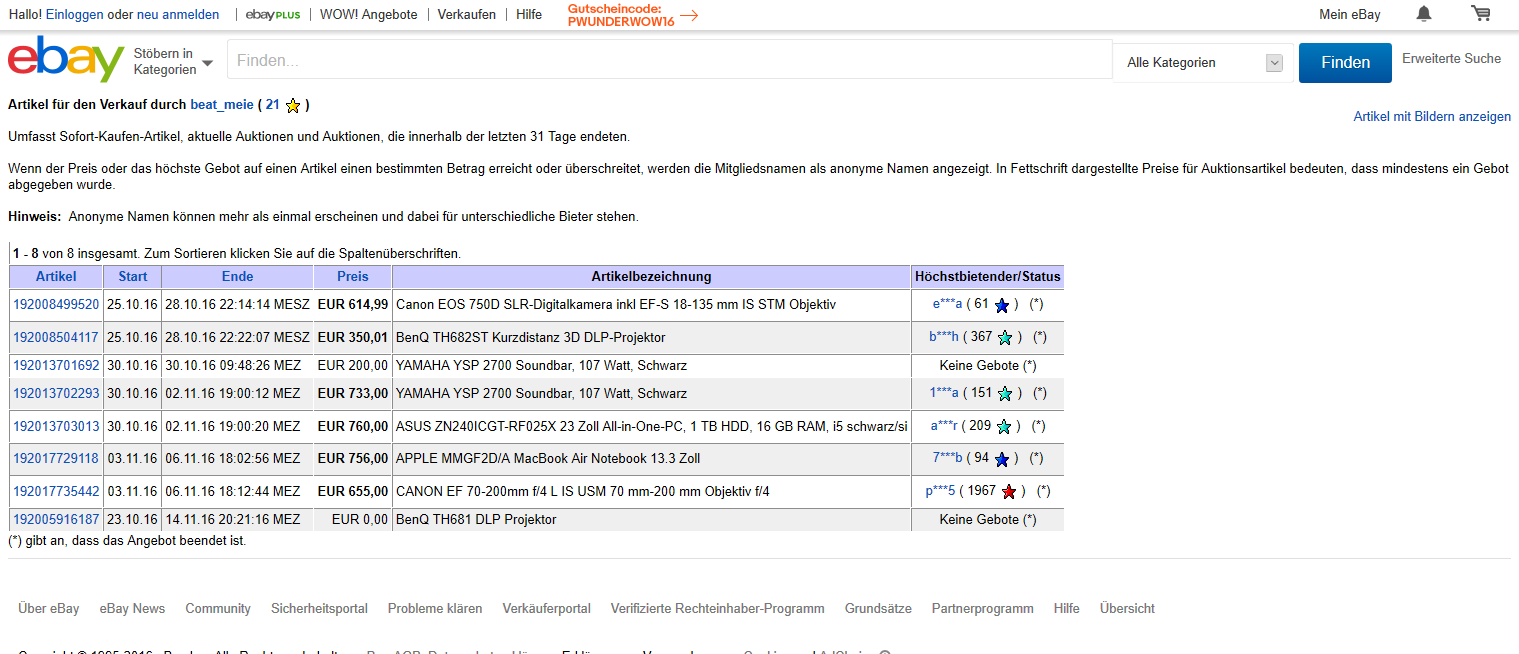Open WOW! Angebote in the top menu

tap(369, 15)
